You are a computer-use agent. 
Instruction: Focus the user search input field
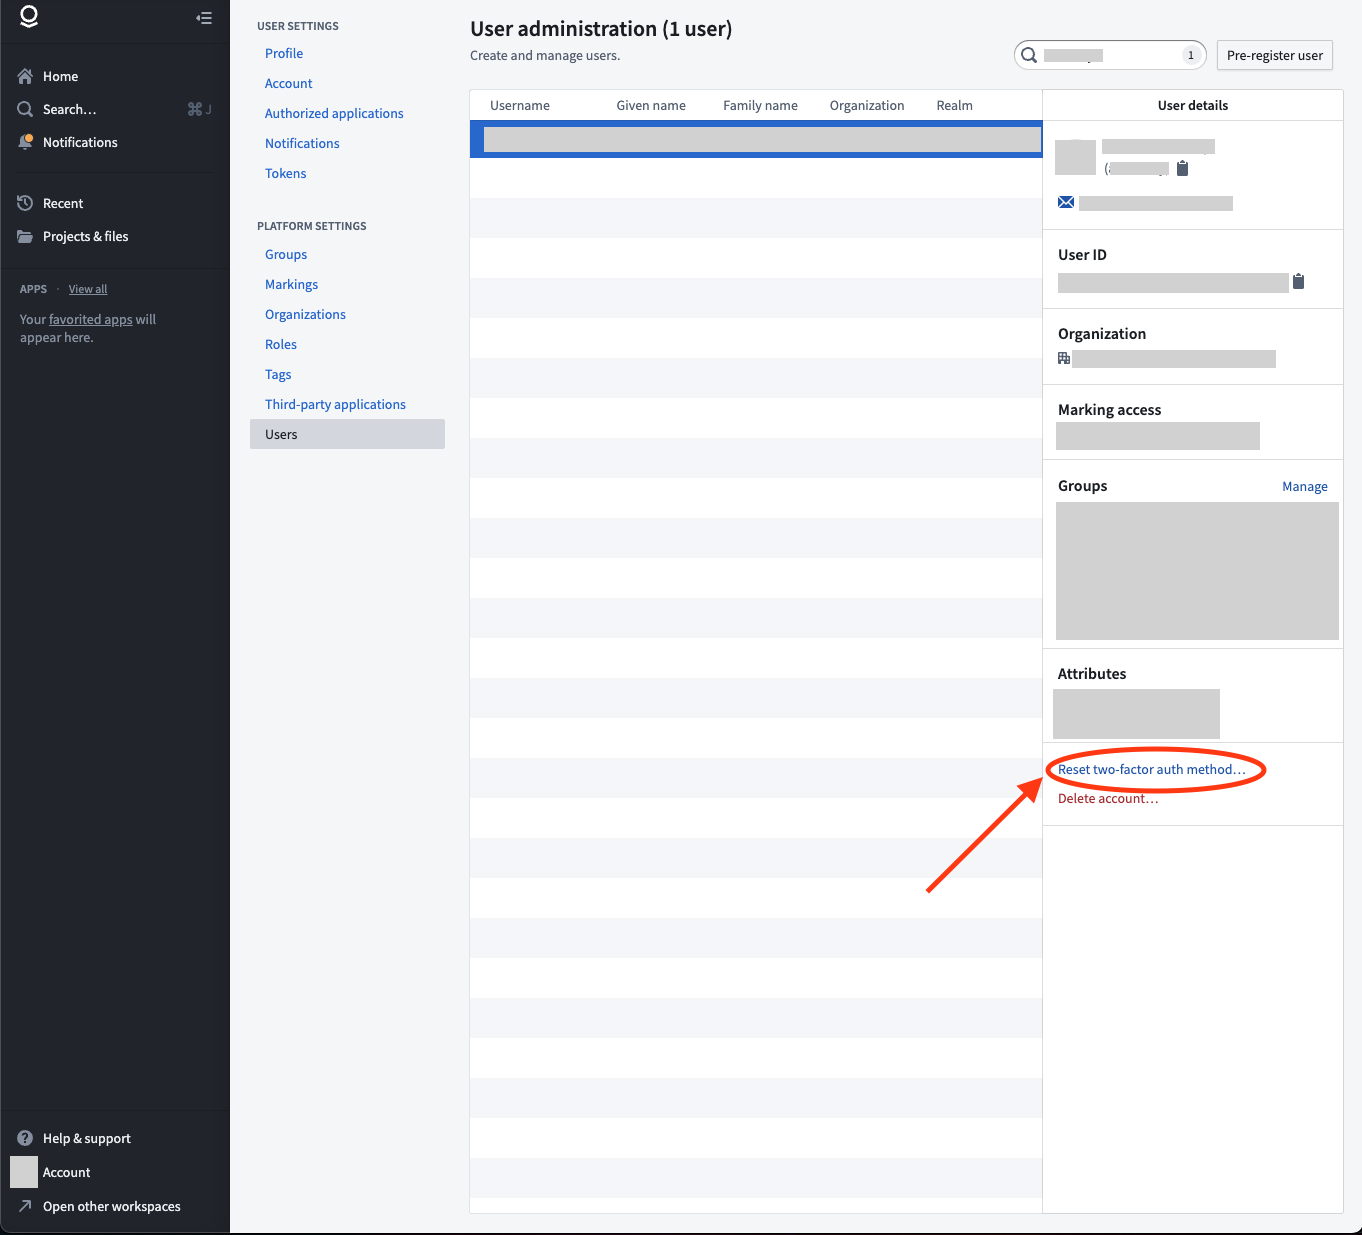click(x=1110, y=55)
